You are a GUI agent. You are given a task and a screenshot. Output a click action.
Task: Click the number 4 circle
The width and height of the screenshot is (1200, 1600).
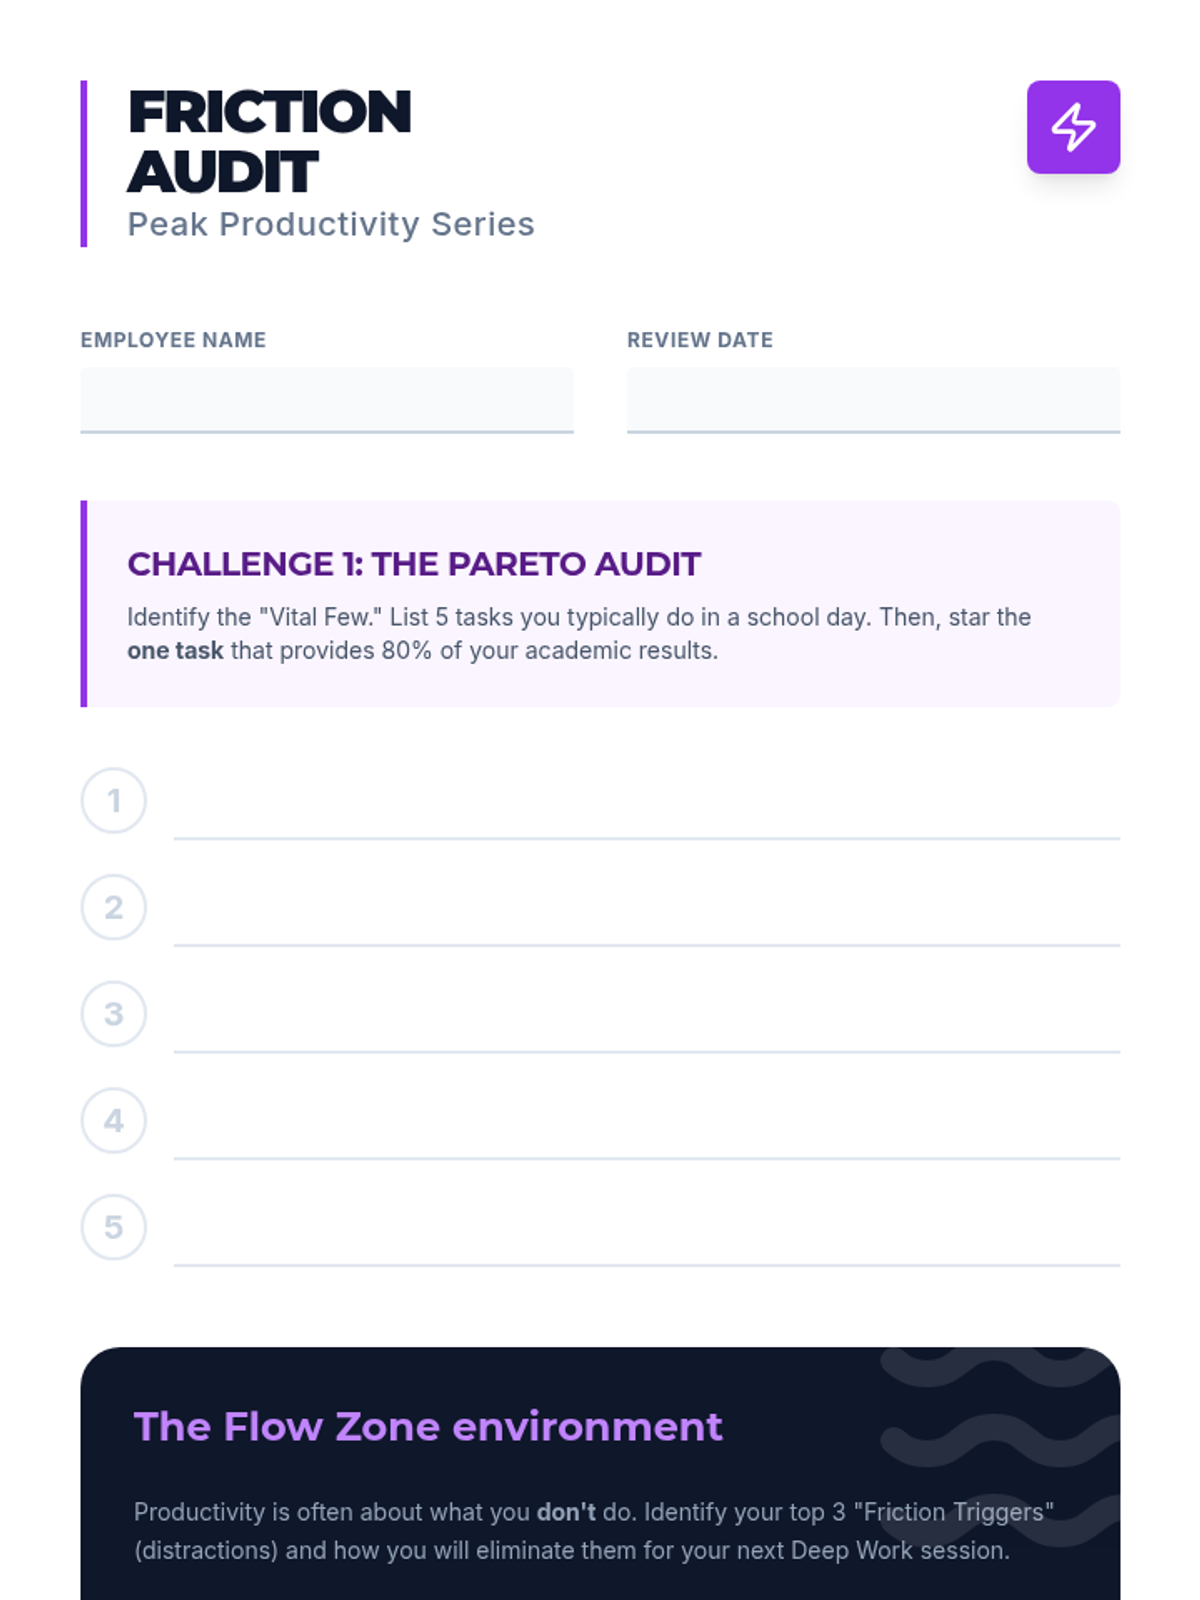point(114,1120)
